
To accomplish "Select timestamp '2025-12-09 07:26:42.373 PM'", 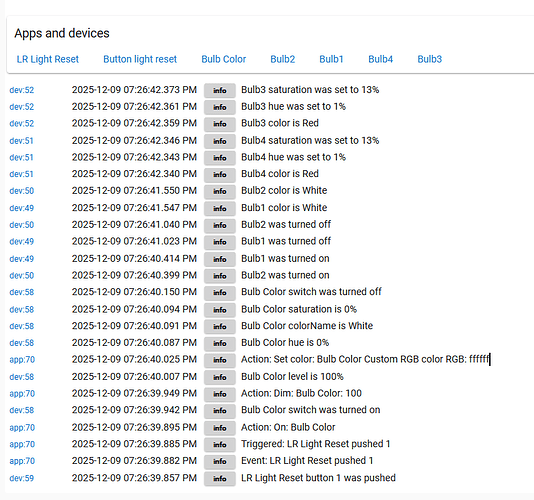I will (x=134, y=90).
